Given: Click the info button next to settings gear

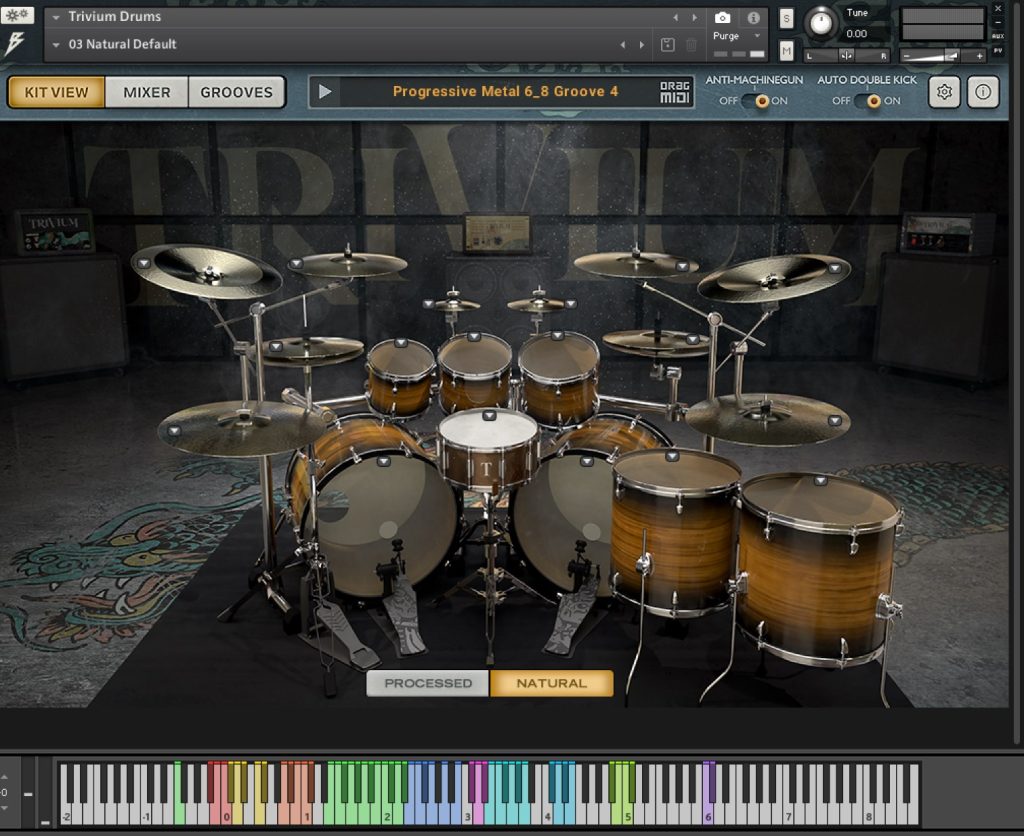Looking at the screenshot, I should pos(981,91).
